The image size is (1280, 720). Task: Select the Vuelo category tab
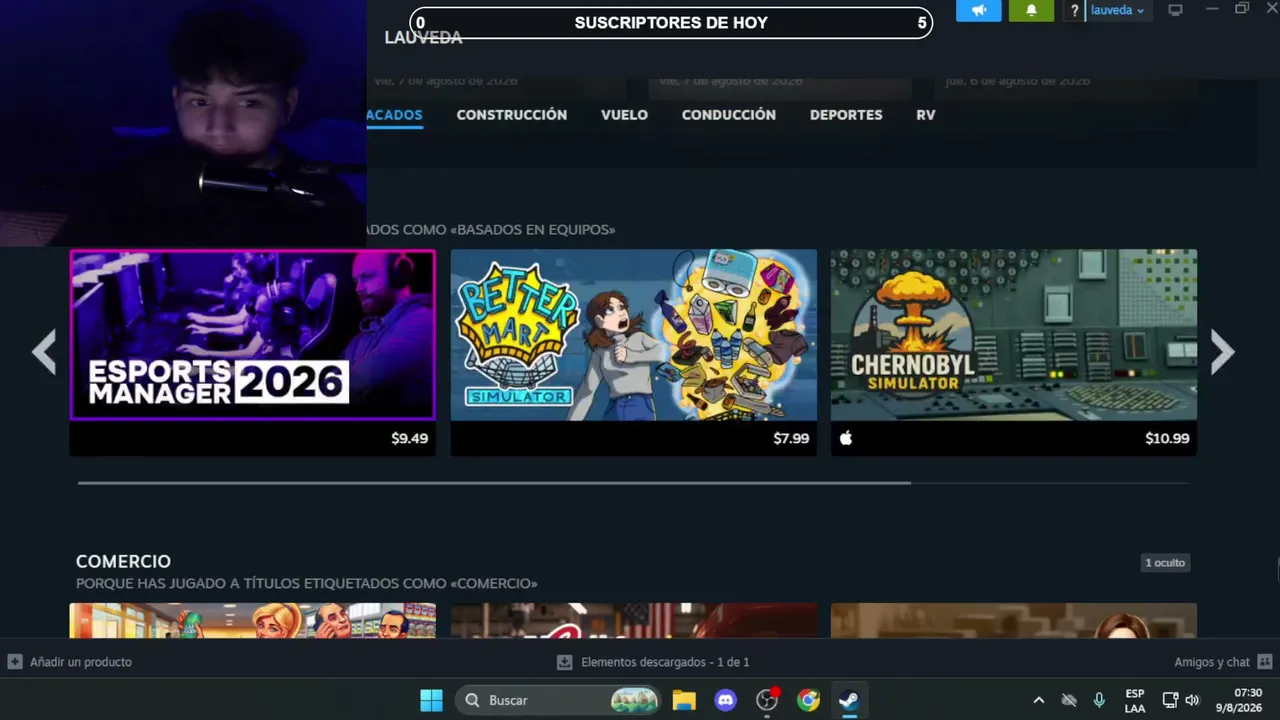624,115
